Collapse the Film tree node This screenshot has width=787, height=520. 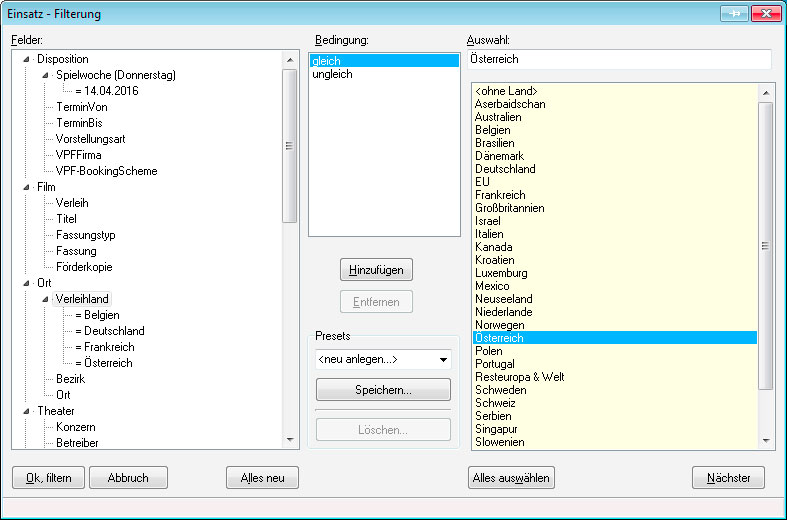click(x=26, y=187)
